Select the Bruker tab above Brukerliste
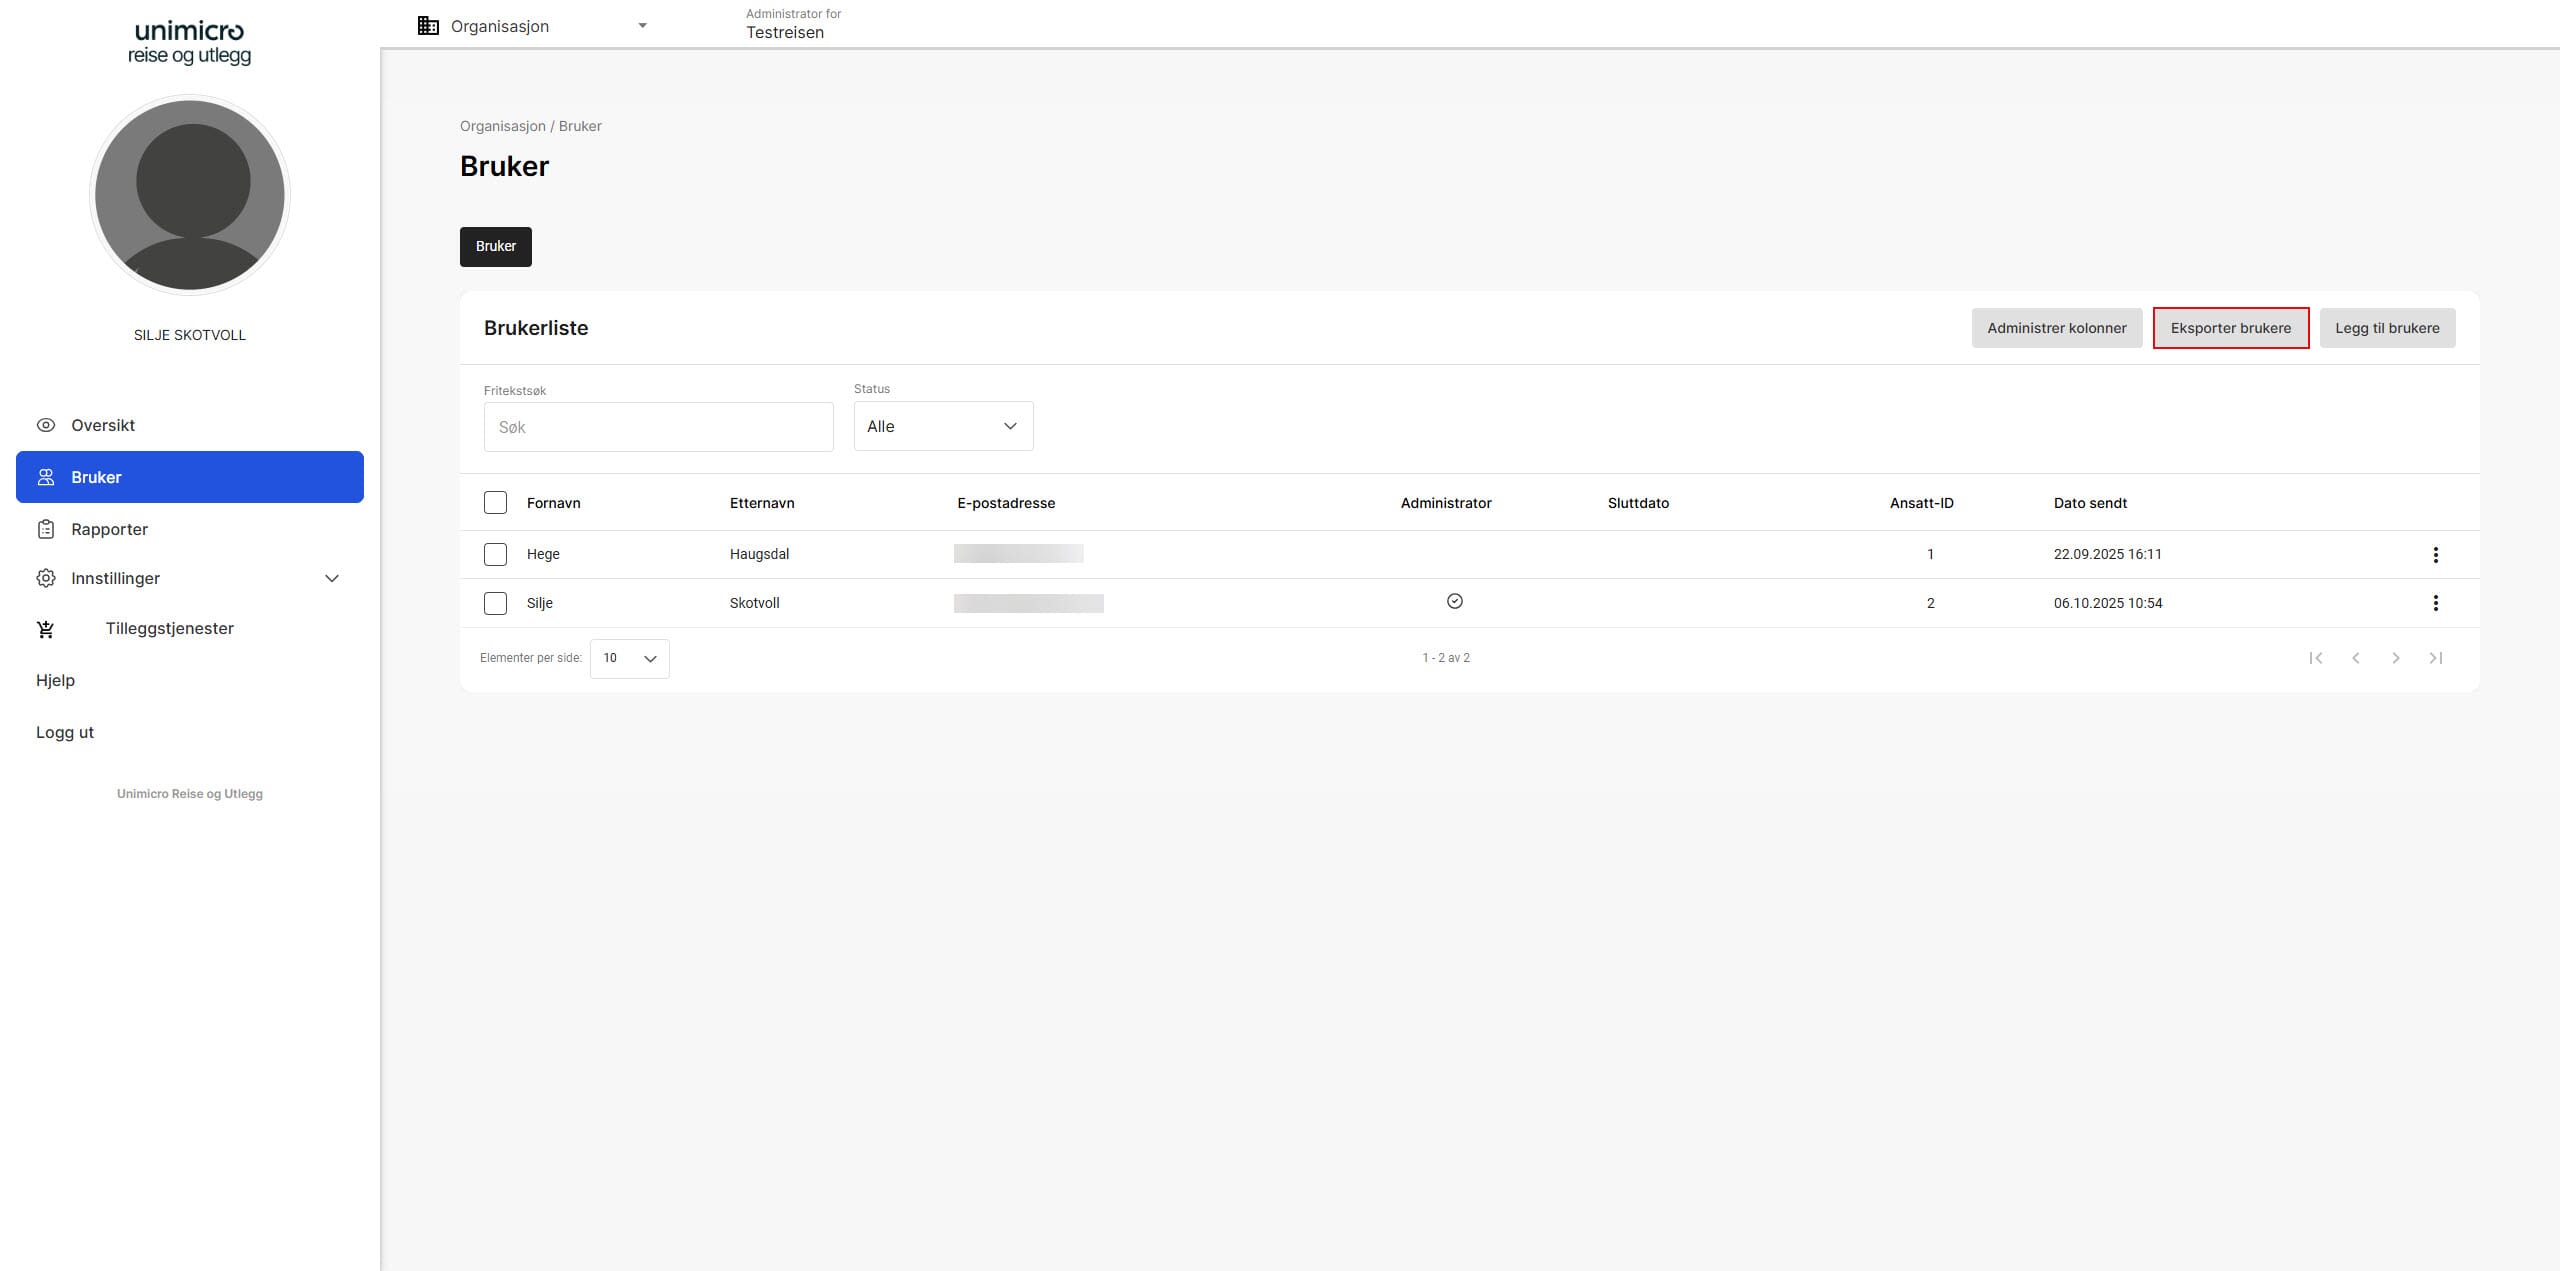This screenshot has width=2560, height=1271. [x=495, y=247]
